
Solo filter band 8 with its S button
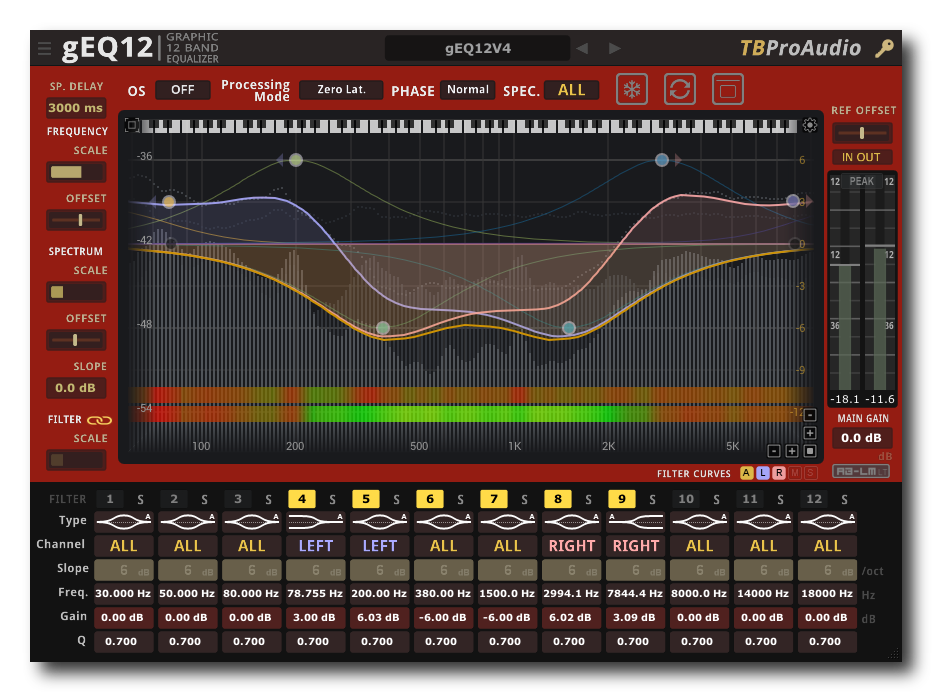point(588,500)
